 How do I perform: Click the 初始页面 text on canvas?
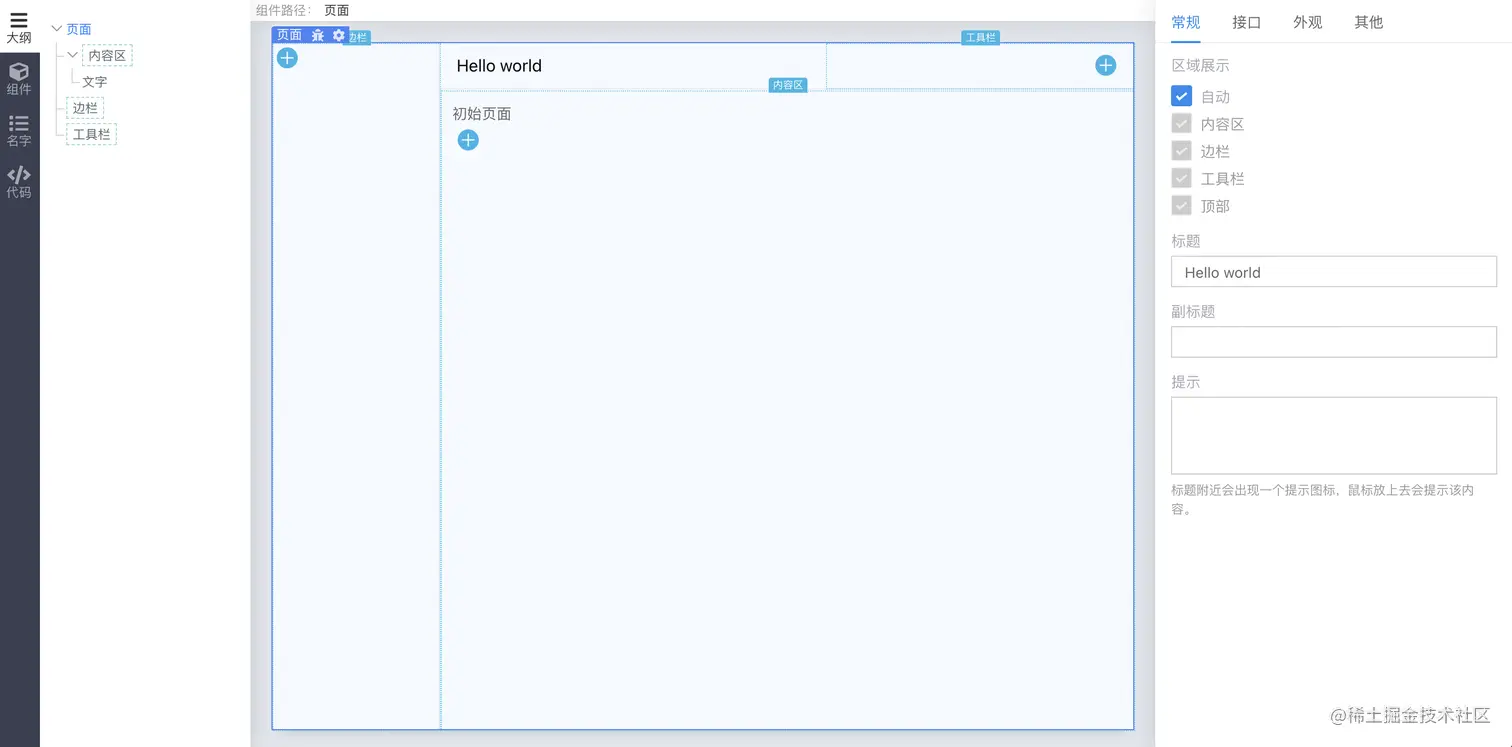tap(482, 114)
